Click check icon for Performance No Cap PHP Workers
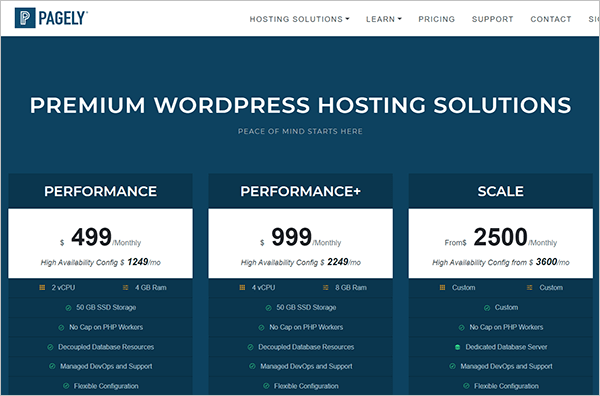 (61, 328)
